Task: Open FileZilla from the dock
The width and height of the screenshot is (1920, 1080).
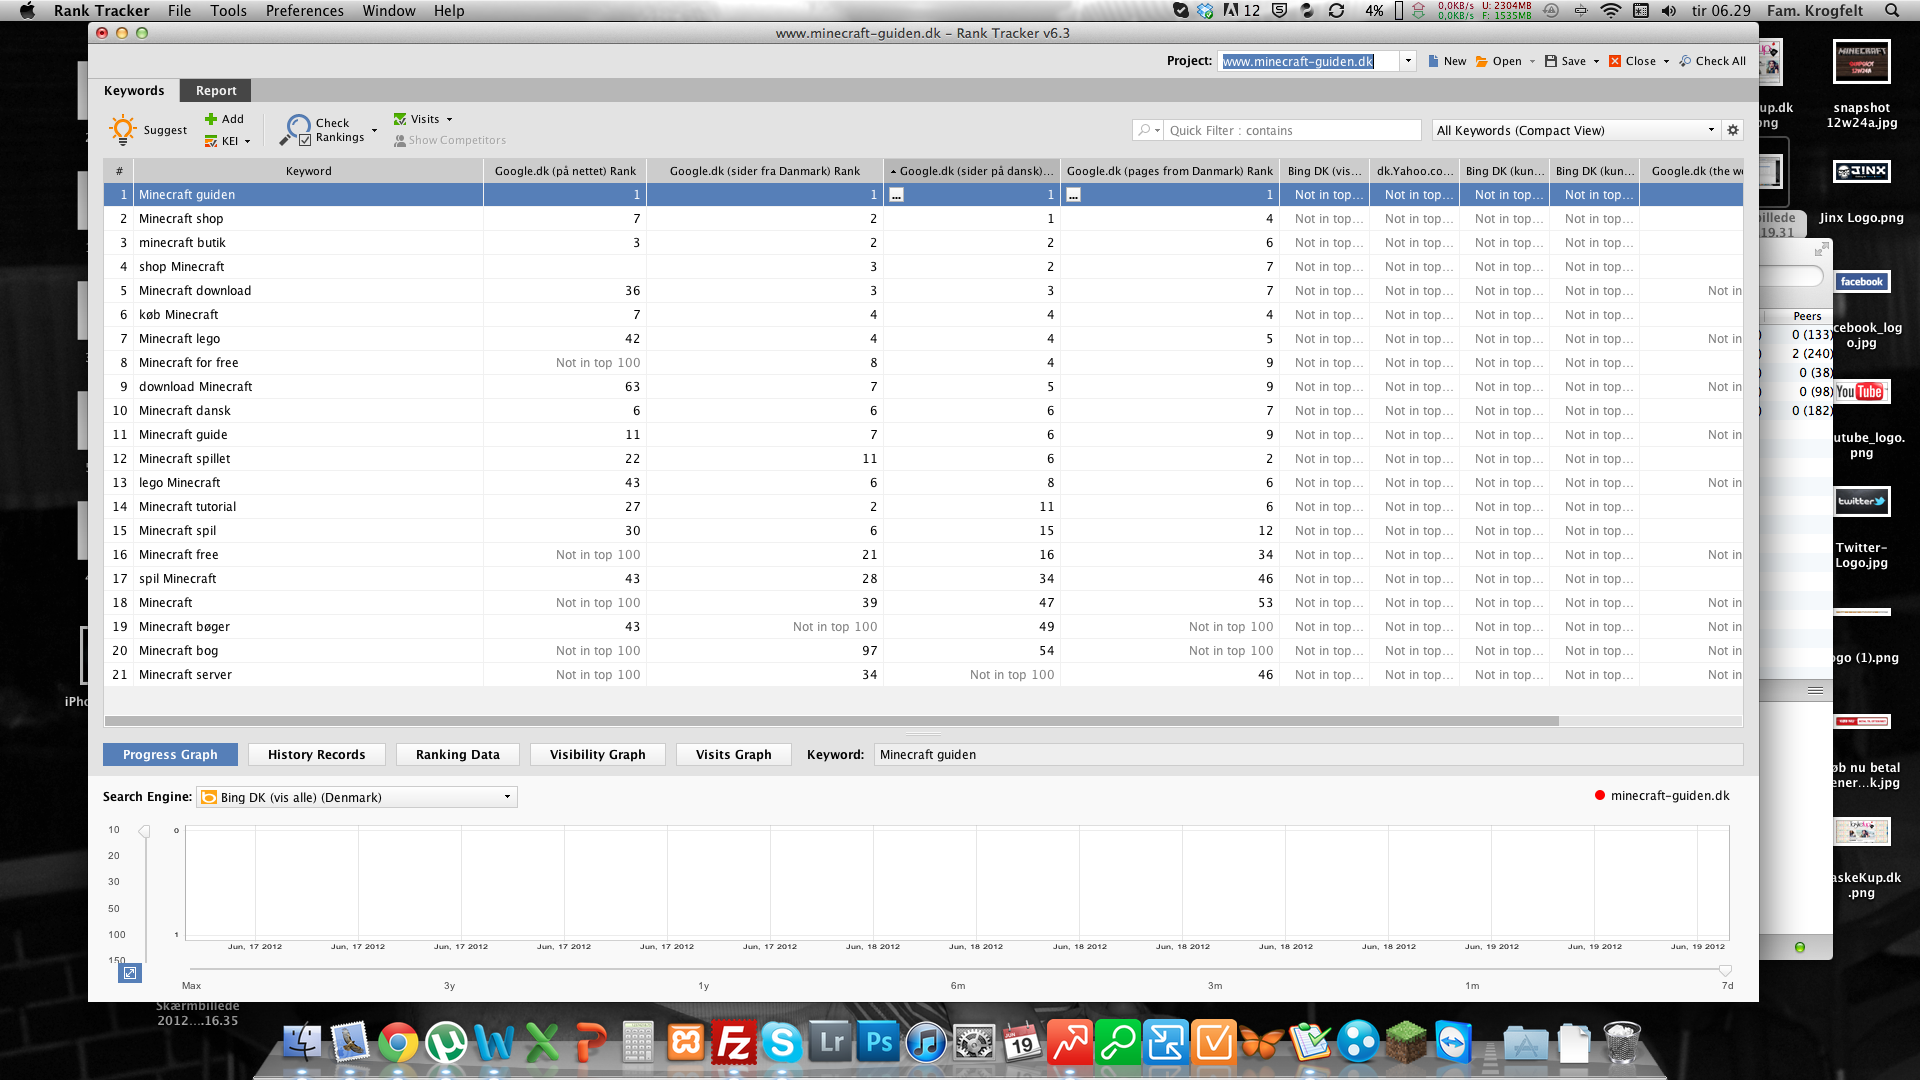Action: pos(734,1043)
